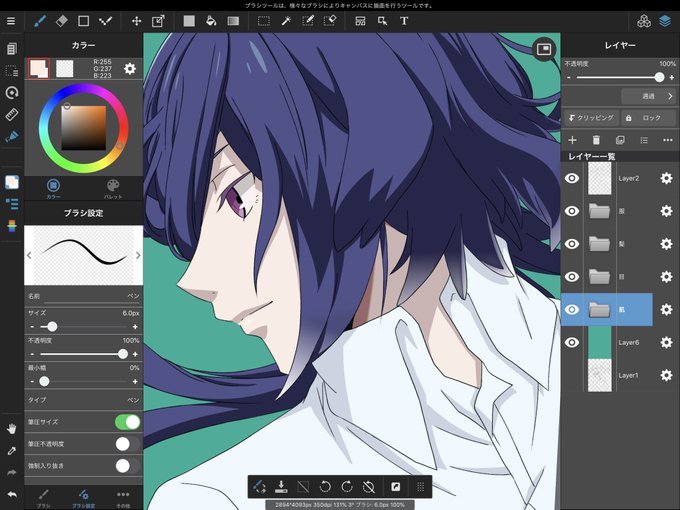Image resolution: width=680 pixels, height=510 pixels.
Task: Select the Move tool
Action: [x=136, y=21]
